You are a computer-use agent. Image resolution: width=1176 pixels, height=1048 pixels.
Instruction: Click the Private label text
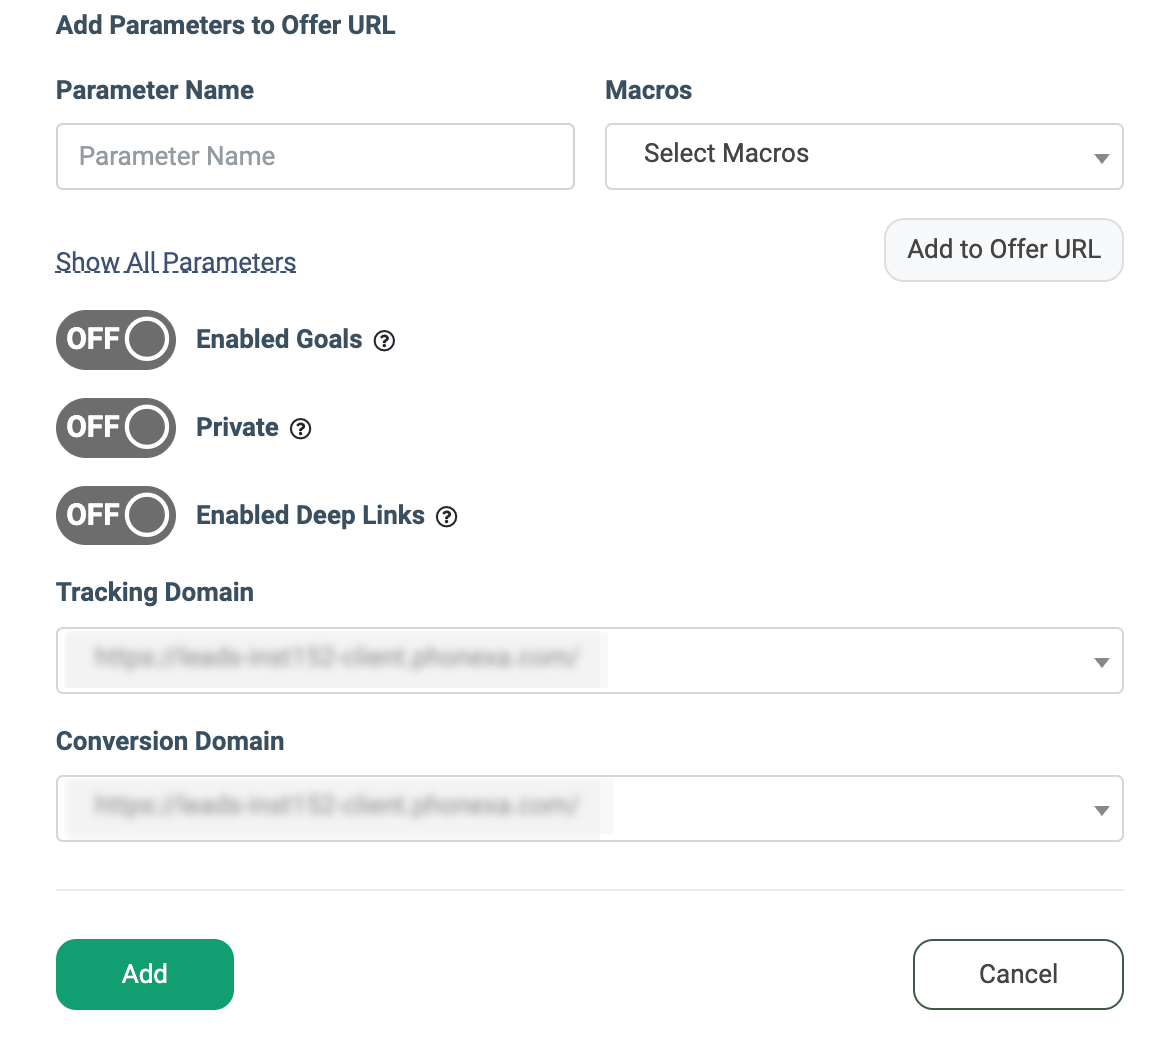(237, 428)
